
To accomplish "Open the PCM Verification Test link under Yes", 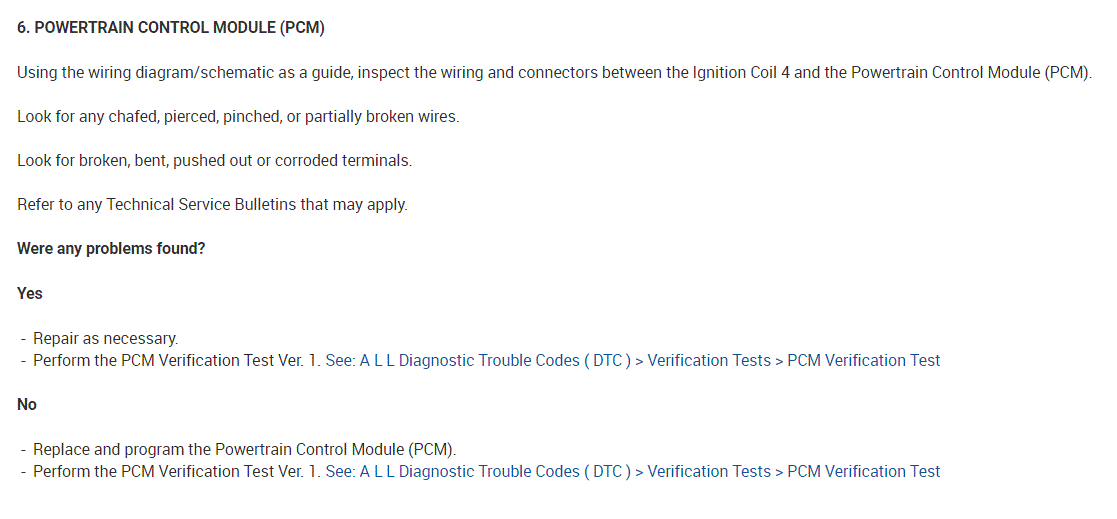I will pyautogui.click(x=863, y=360).
